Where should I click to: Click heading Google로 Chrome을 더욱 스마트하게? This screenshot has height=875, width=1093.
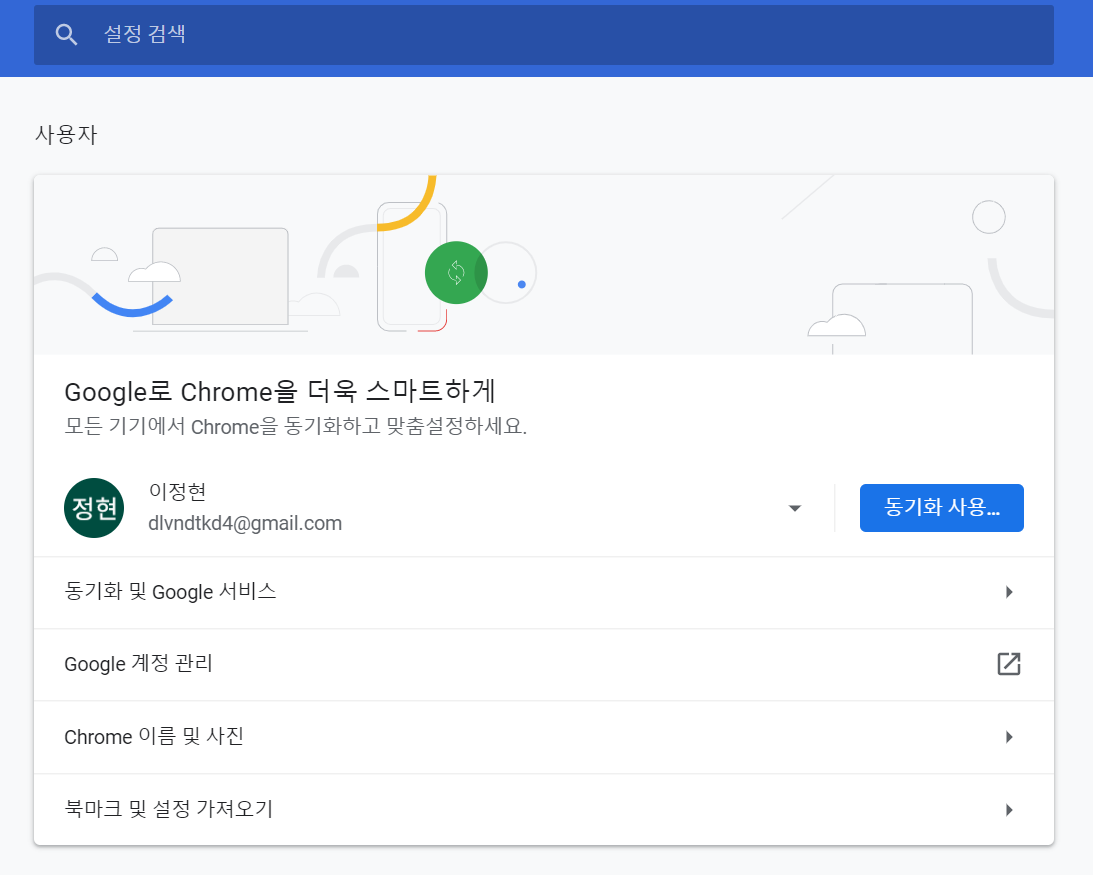pyautogui.click(x=280, y=391)
